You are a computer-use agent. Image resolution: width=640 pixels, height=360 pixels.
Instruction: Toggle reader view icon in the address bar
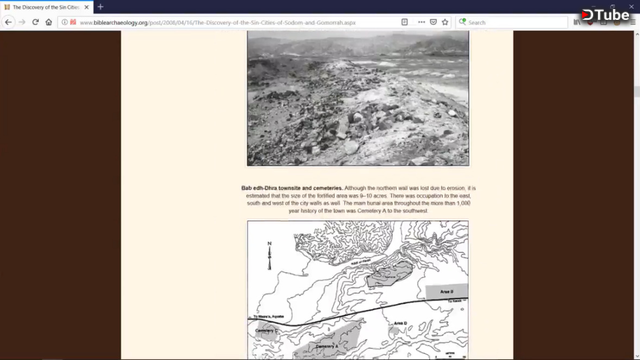pyautogui.click(x=404, y=22)
